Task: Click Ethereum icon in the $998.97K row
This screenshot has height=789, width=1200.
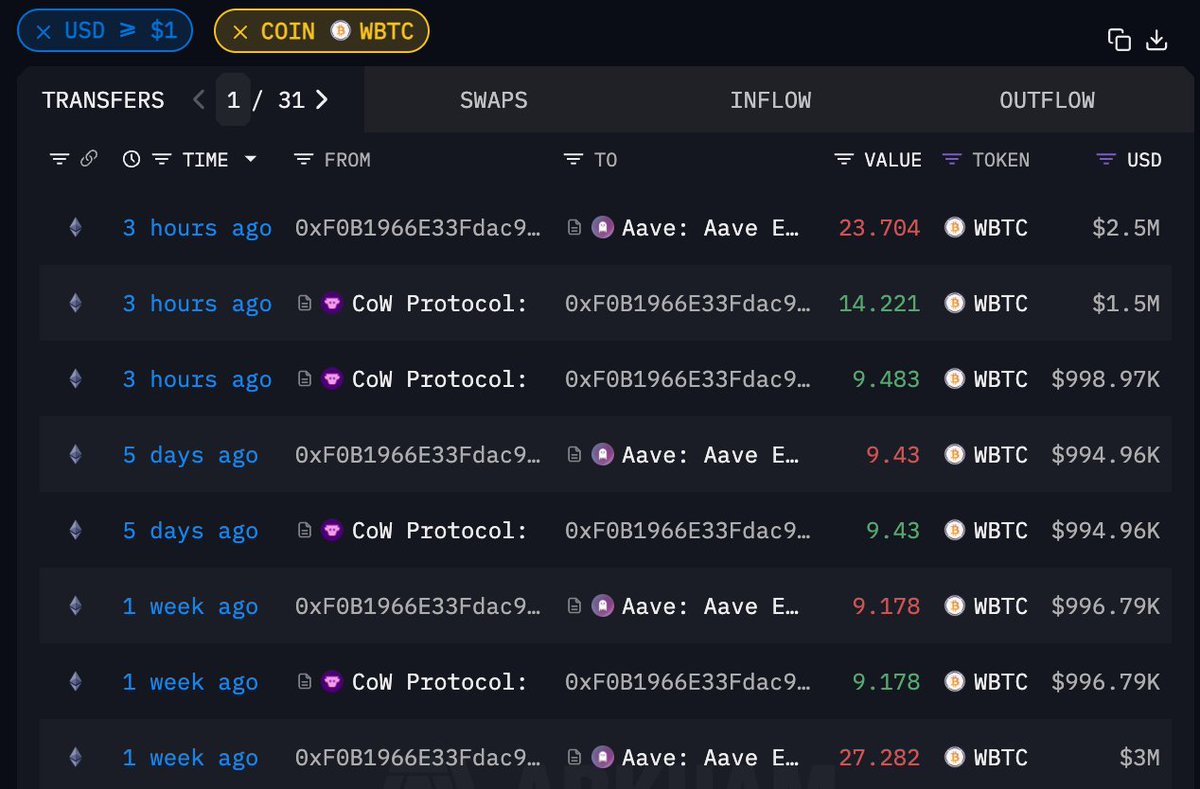Action: tap(75, 379)
